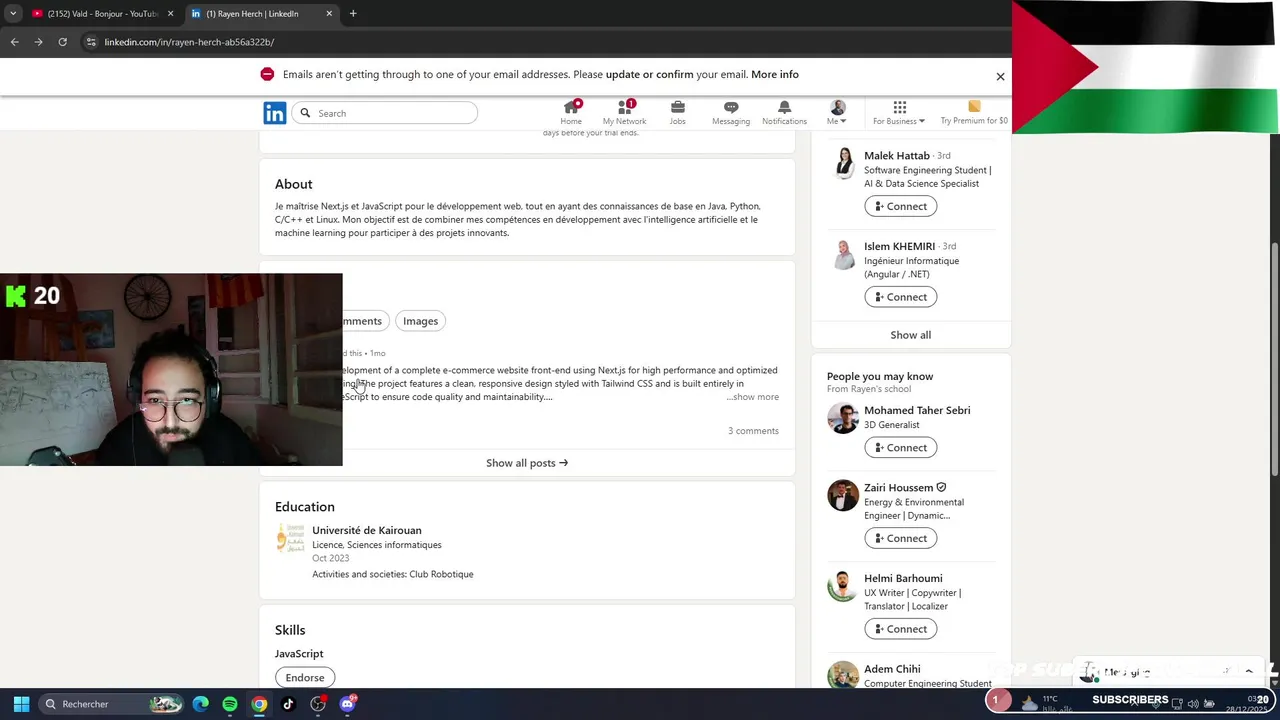Select the Images activity filter

(x=420, y=321)
